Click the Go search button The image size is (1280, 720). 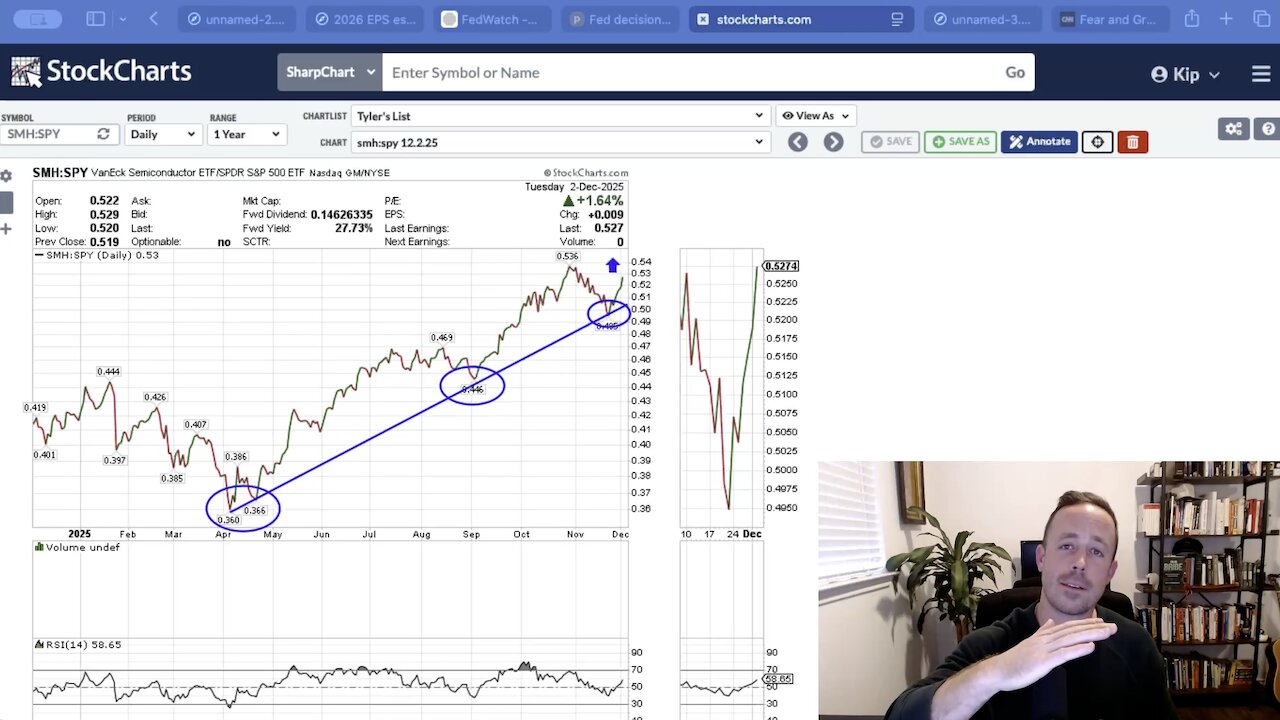[x=1015, y=72]
